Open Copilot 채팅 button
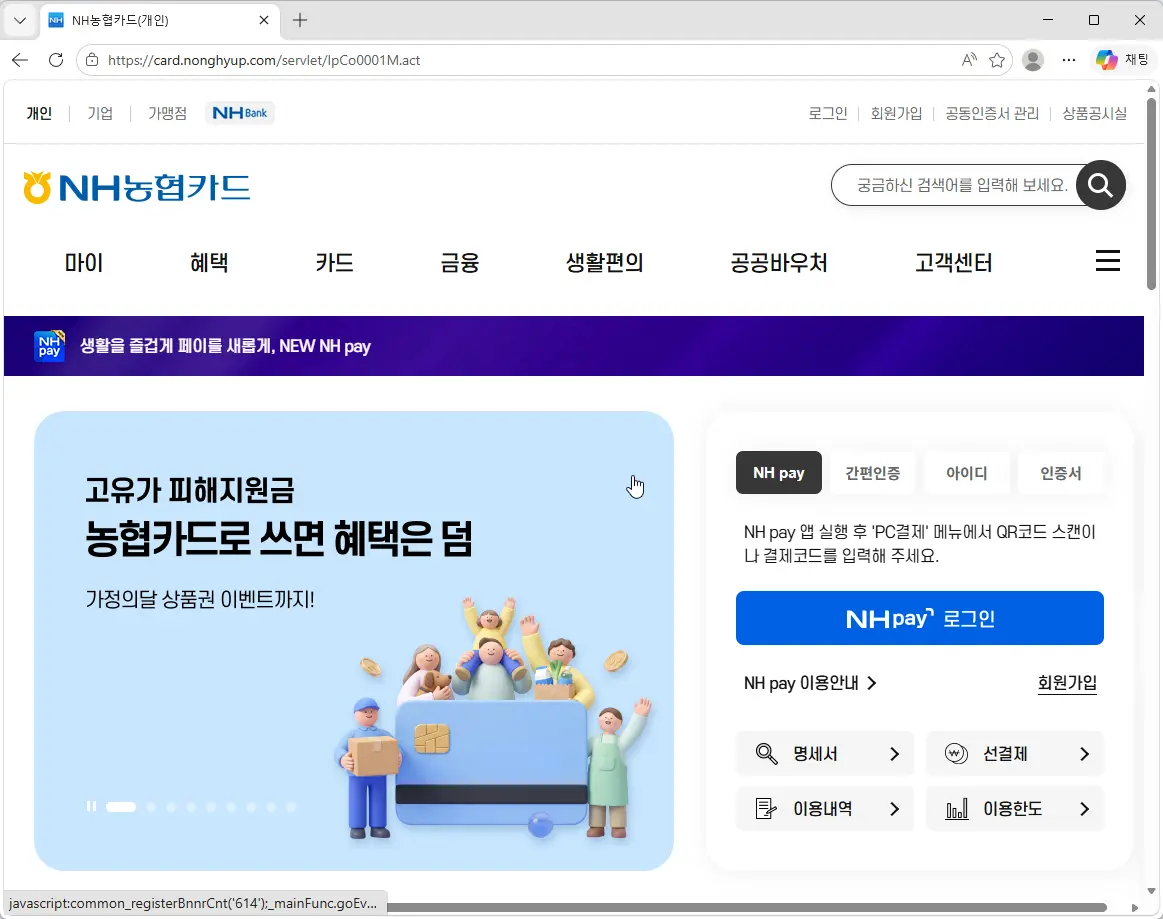This screenshot has height=919, width=1163. point(1122,60)
